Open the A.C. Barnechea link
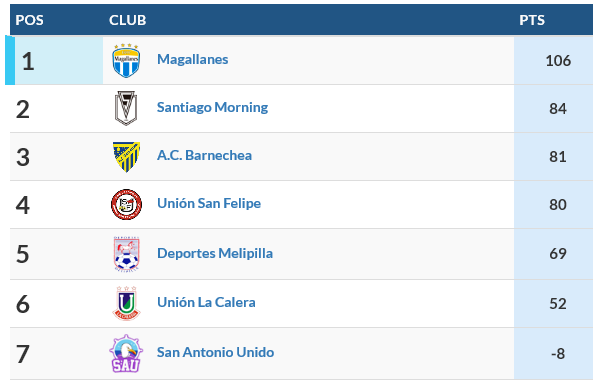The width and height of the screenshot is (593, 383). pos(204,155)
